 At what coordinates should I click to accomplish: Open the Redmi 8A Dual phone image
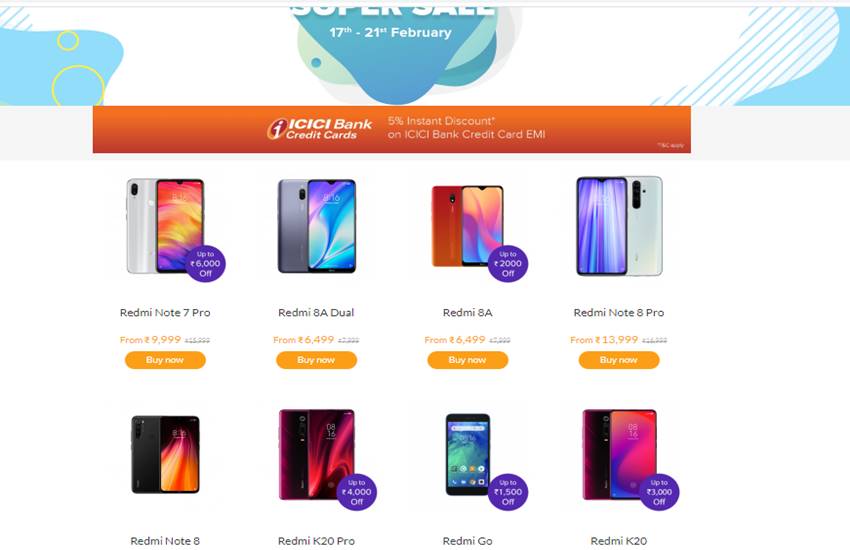[317, 226]
